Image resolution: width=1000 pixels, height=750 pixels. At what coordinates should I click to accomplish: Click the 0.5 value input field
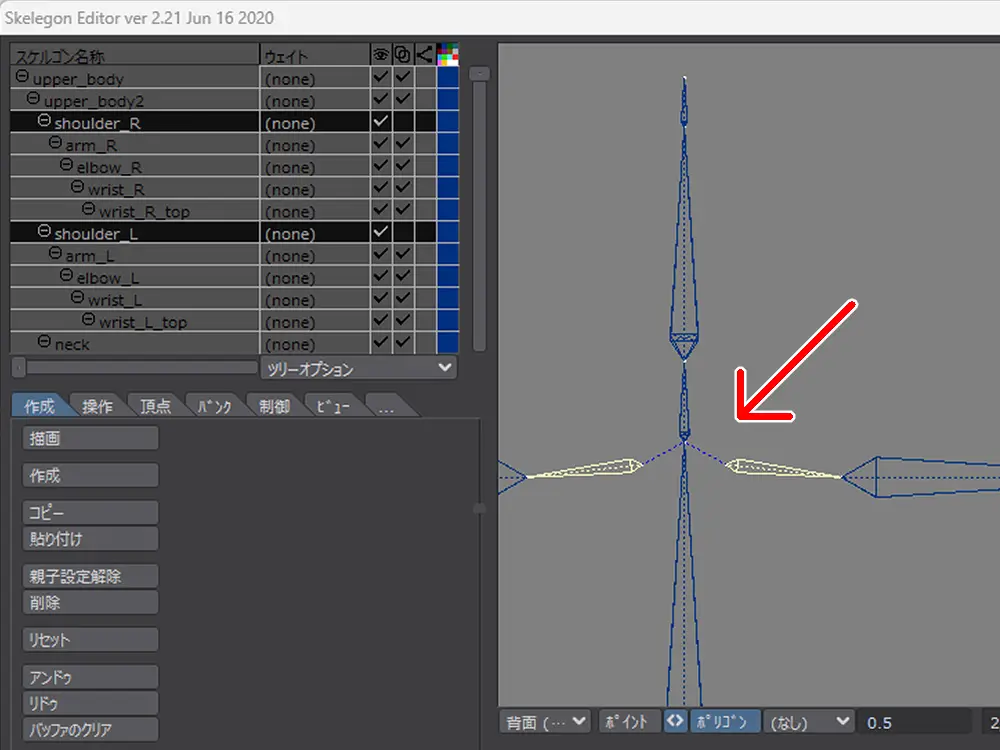point(915,721)
